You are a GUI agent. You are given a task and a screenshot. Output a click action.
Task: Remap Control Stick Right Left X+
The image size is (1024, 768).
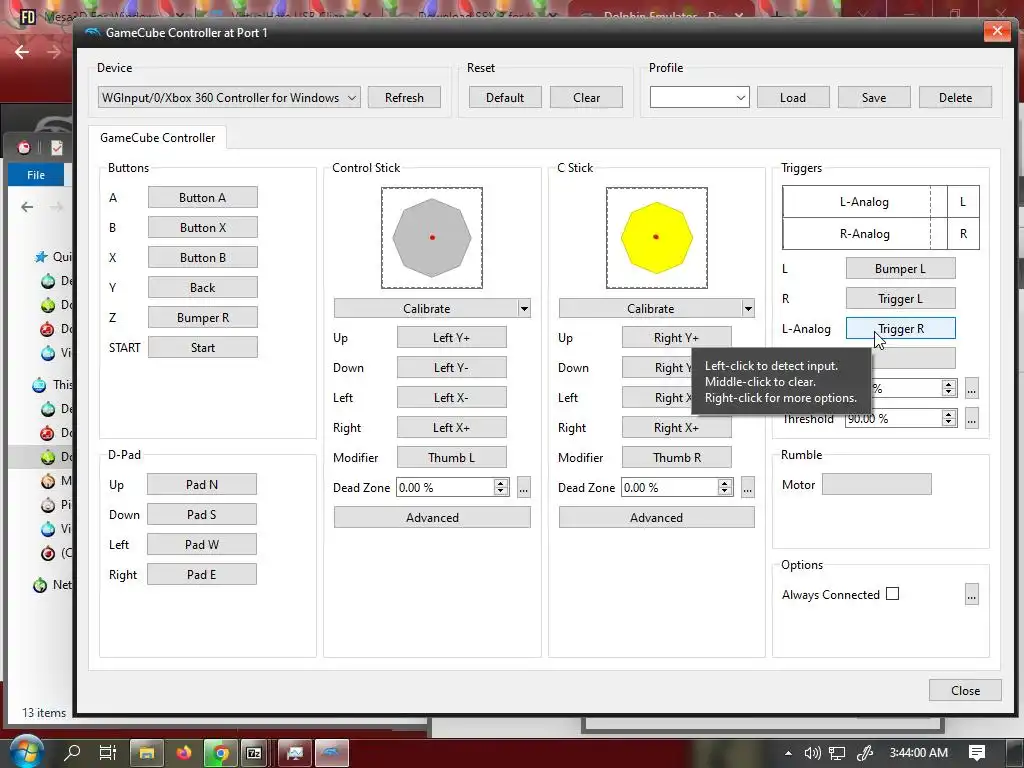(x=451, y=428)
